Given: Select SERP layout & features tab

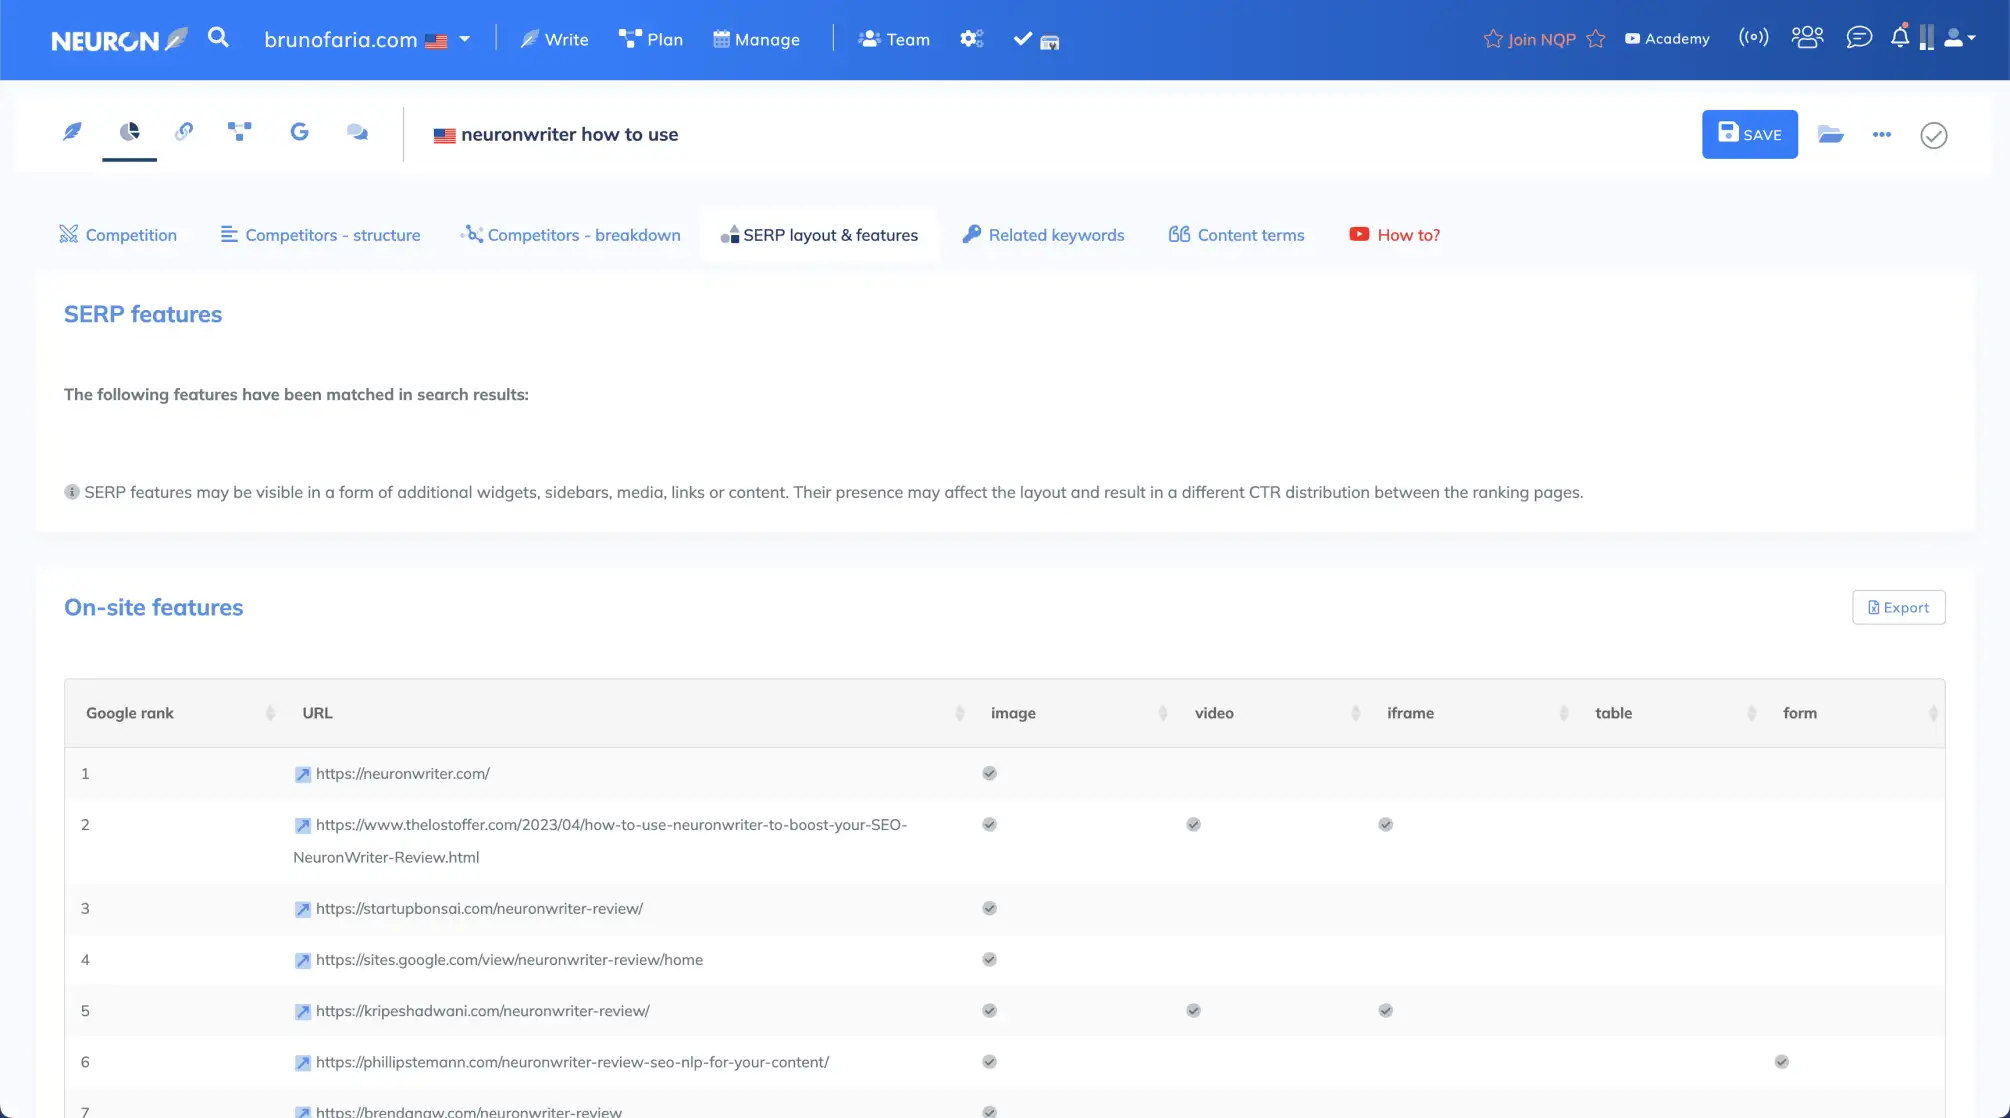Looking at the screenshot, I should click(819, 235).
